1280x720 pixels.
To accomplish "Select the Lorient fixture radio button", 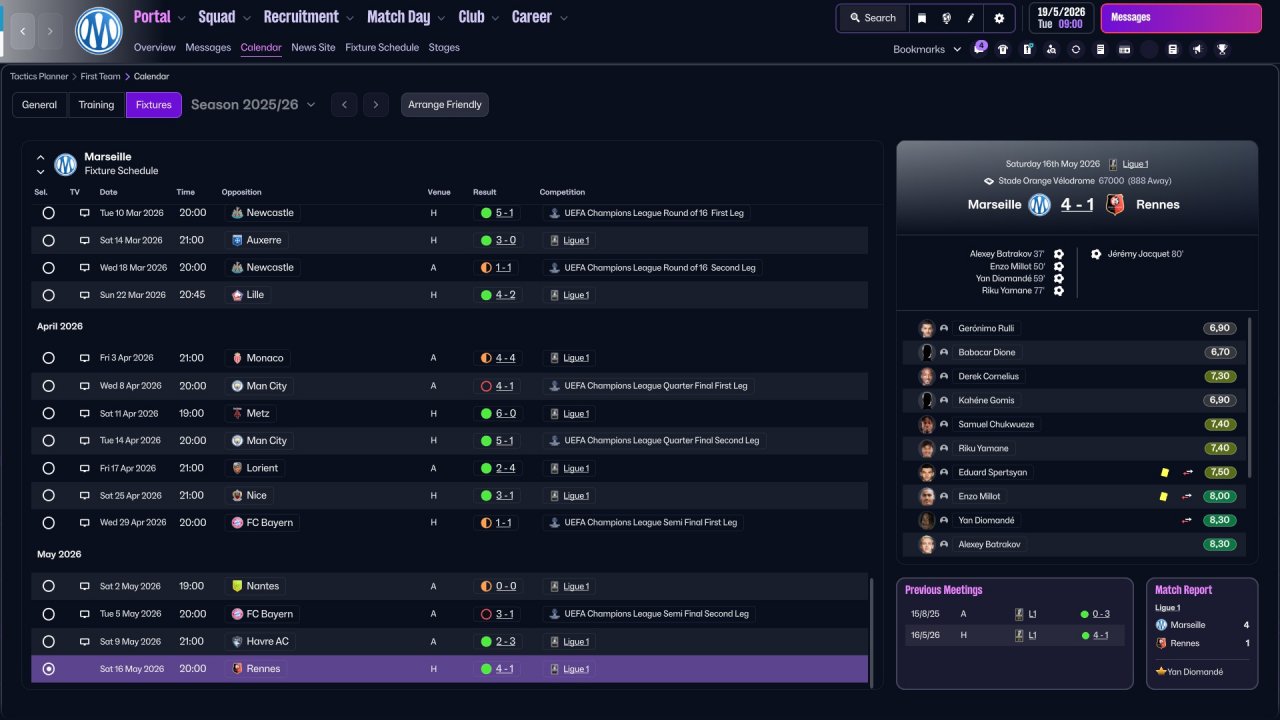I will 48,468.
